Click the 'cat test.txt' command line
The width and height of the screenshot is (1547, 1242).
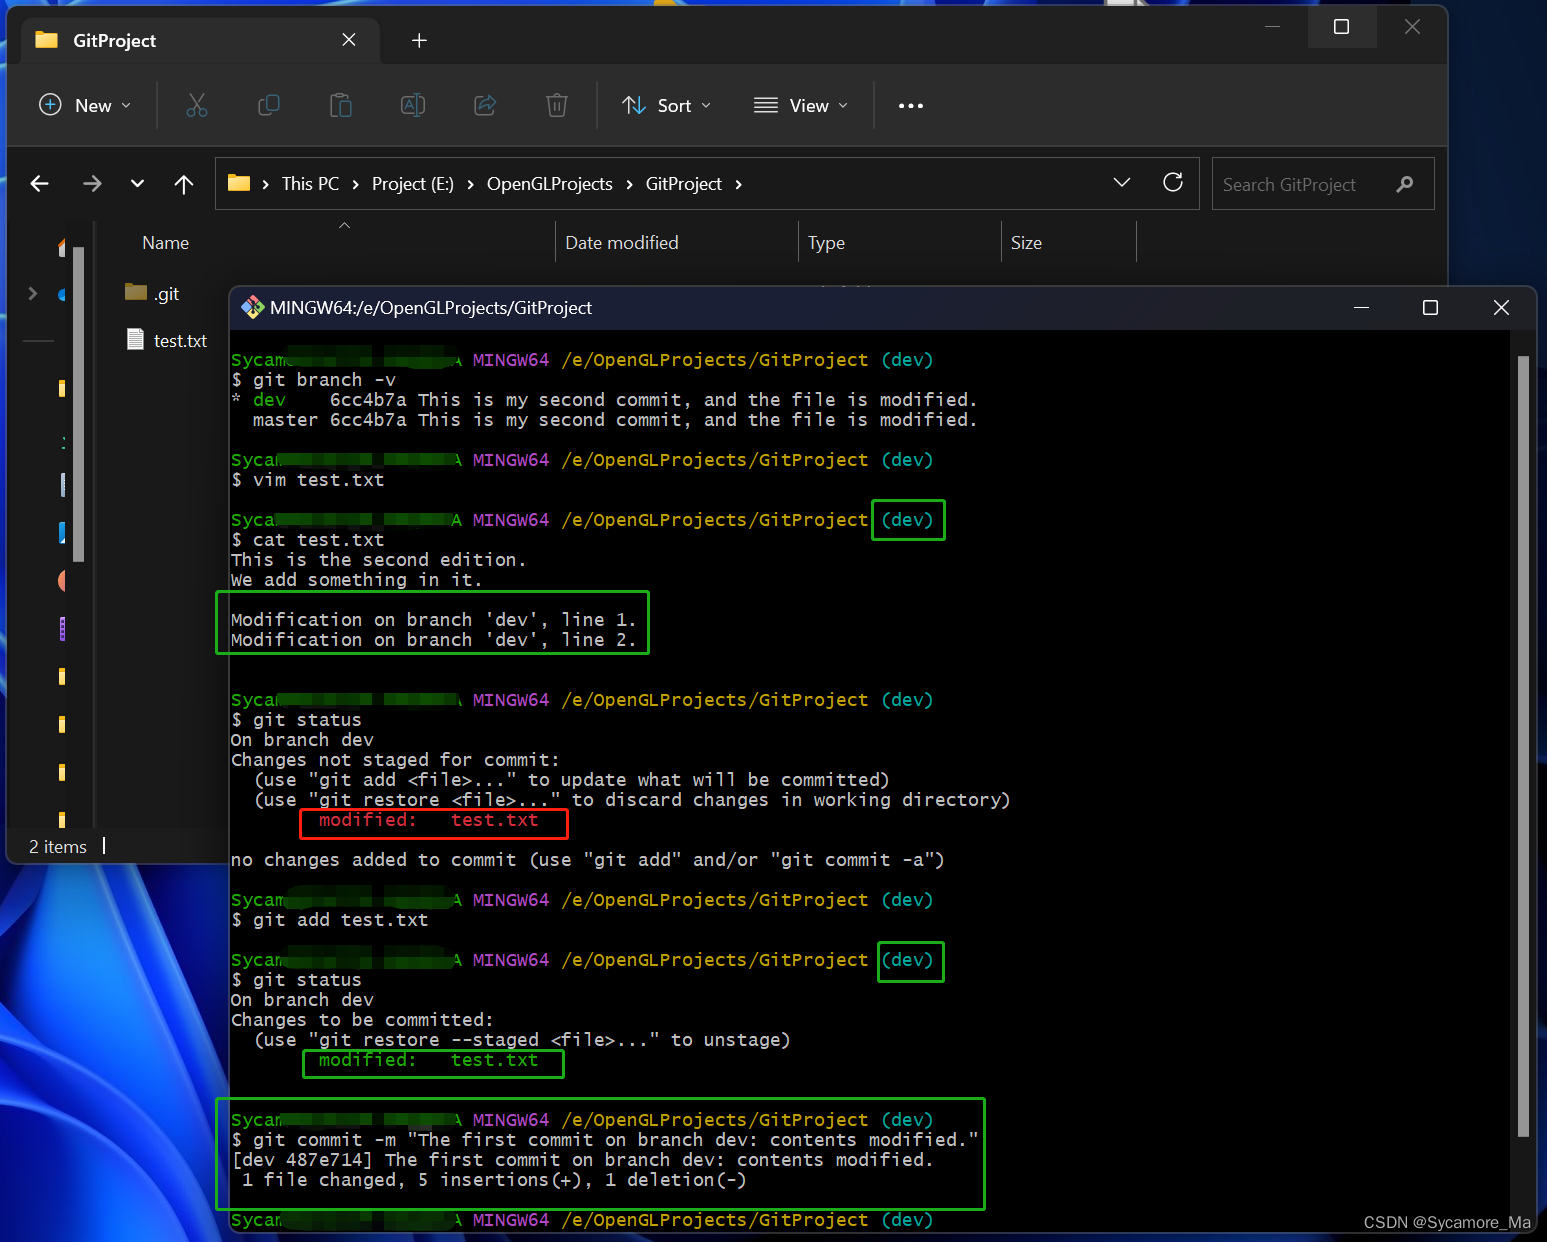(x=308, y=540)
